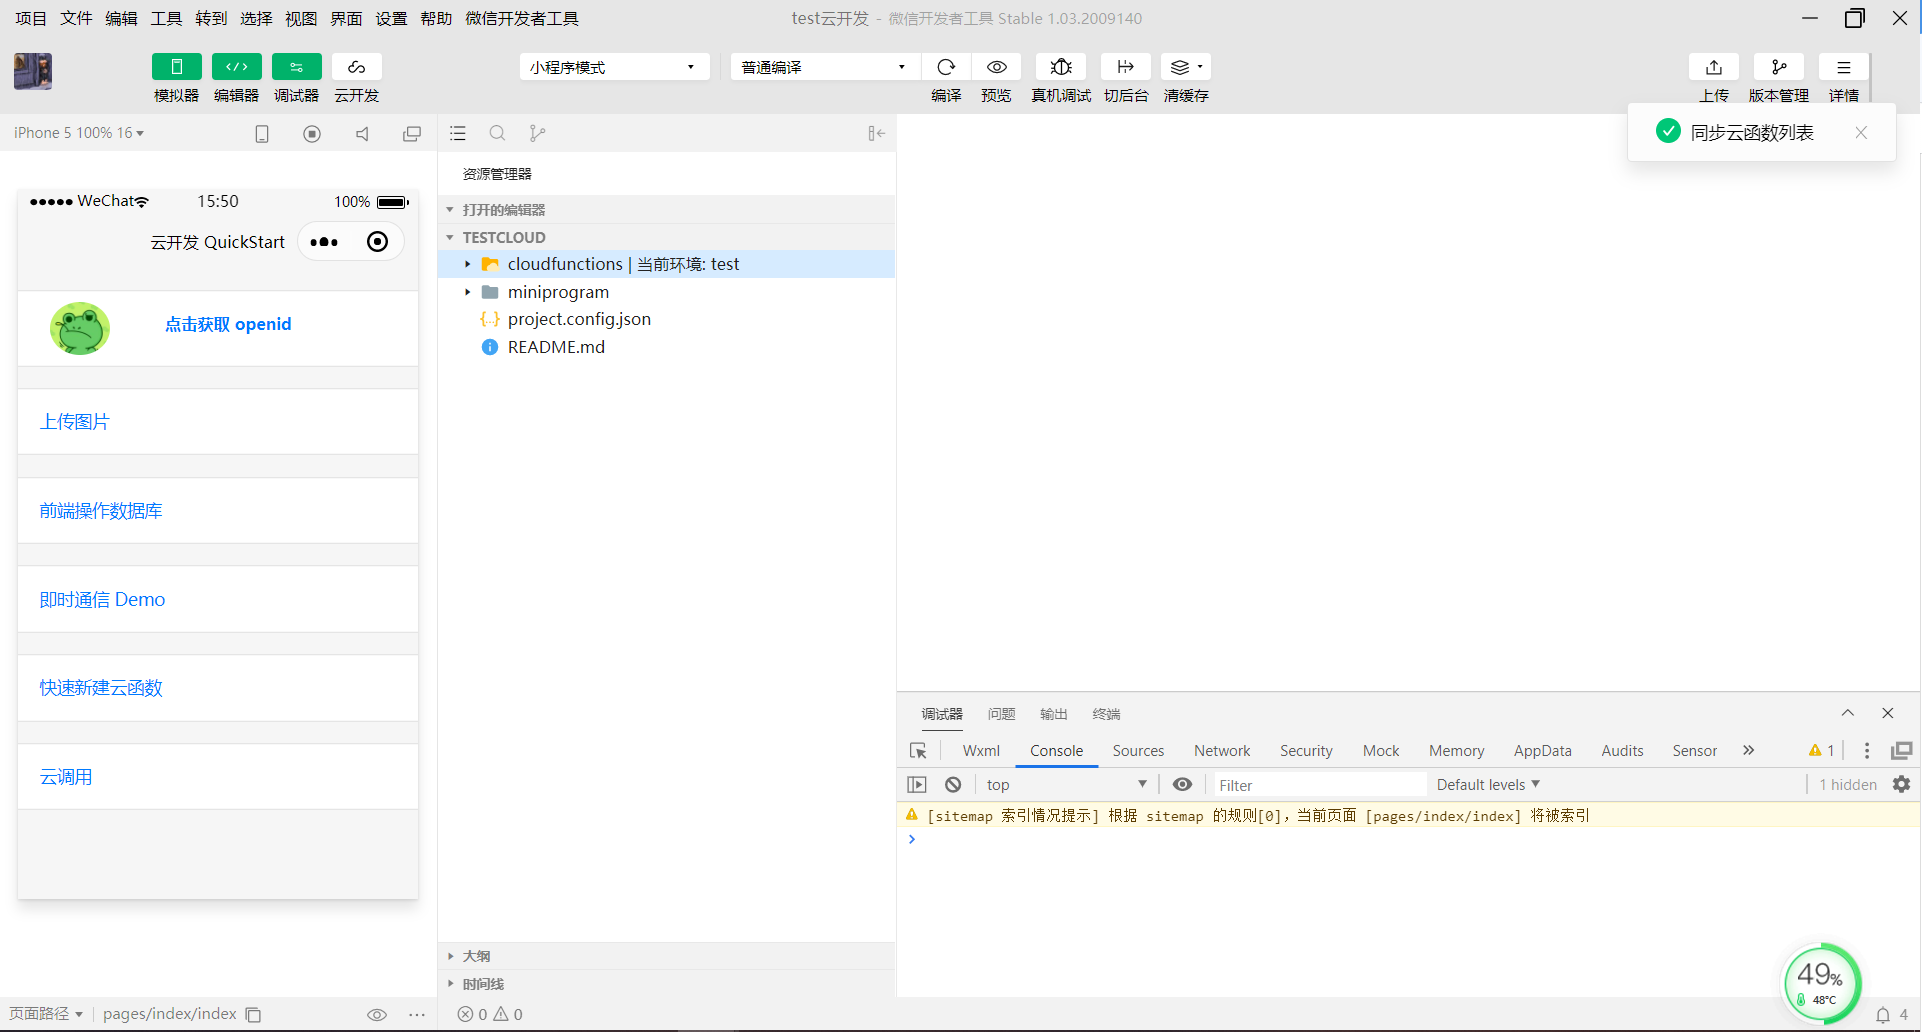The width and height of the screenshot is (1922, 1032).
Task: Toggle visibility eye in console toolbar
Action: click(x=1183, y=784)
